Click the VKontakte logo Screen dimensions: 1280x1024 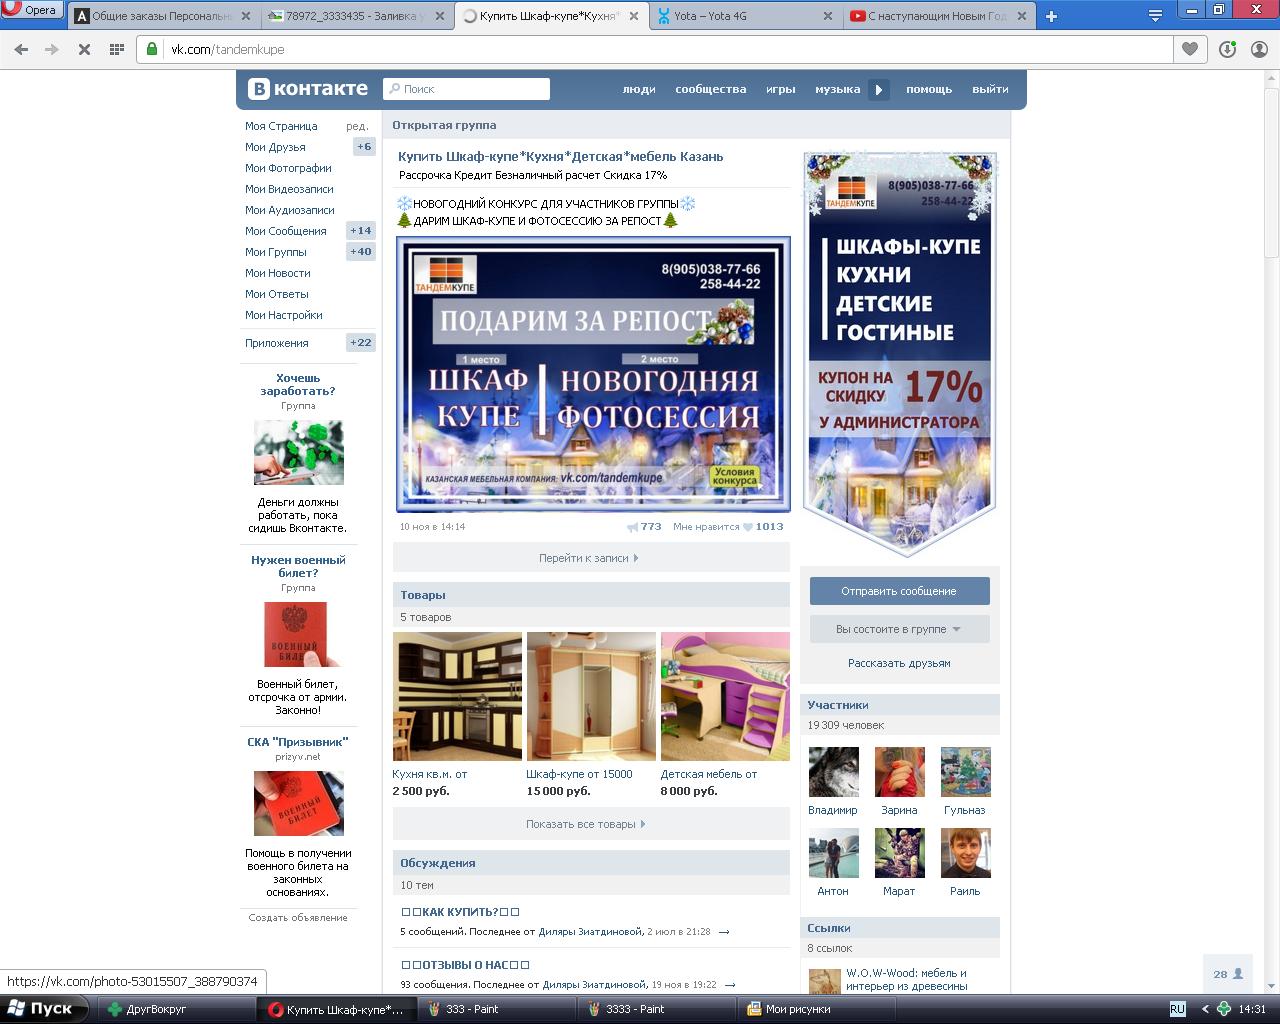[308, 88]
